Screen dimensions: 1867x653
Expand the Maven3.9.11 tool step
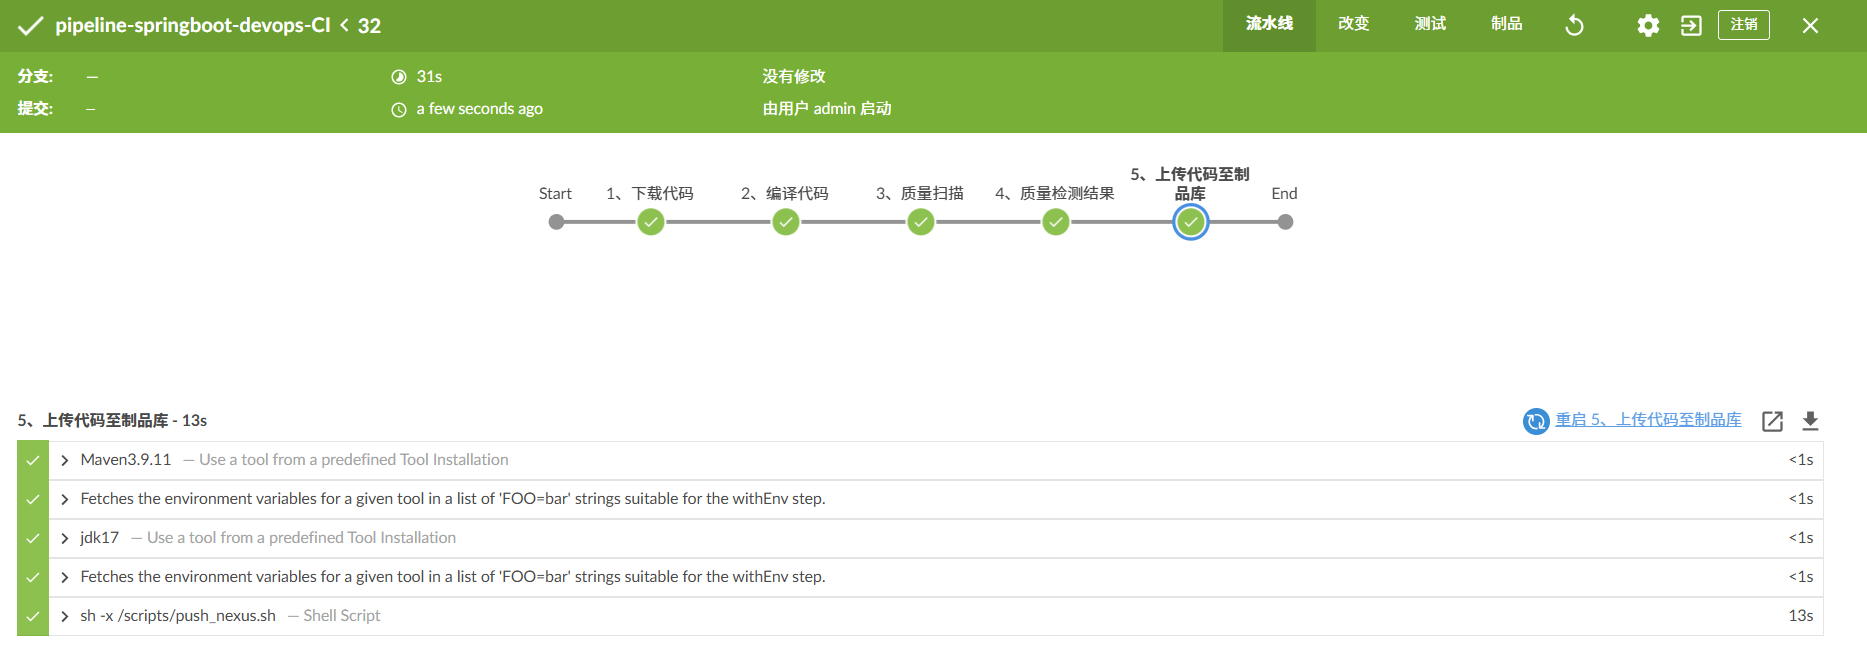65,460
